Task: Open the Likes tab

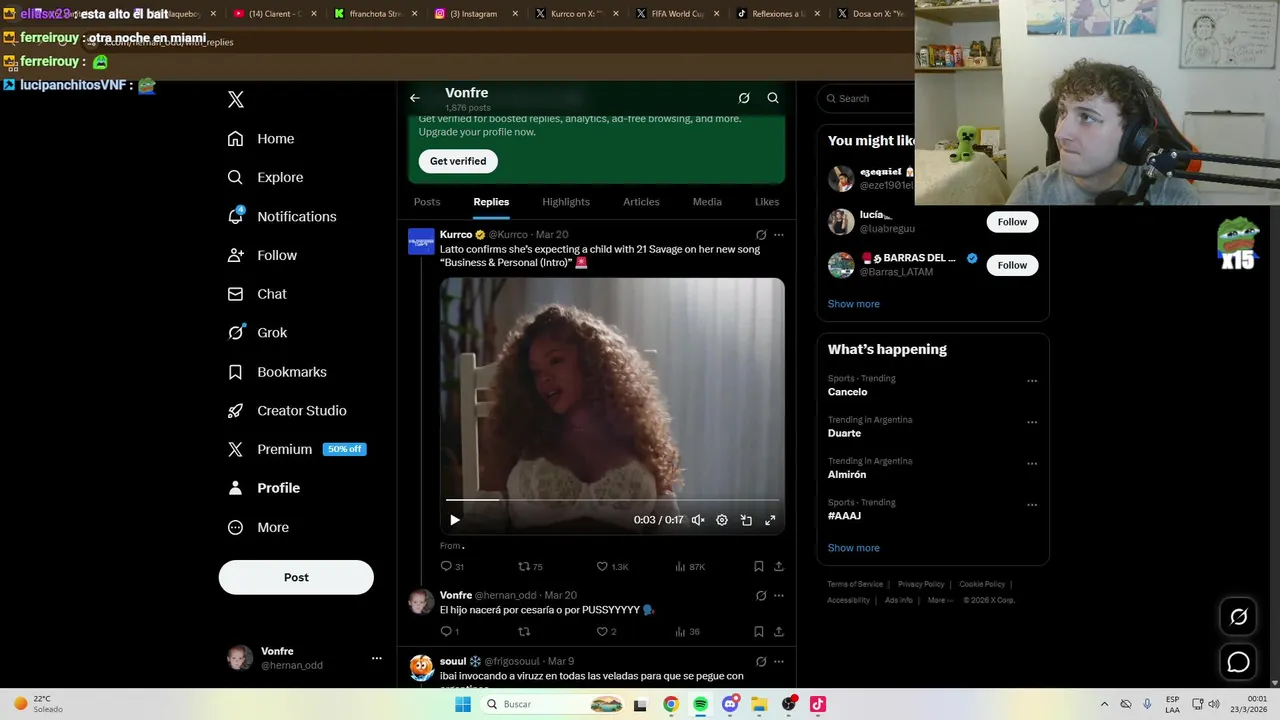Action: point(767,202)
